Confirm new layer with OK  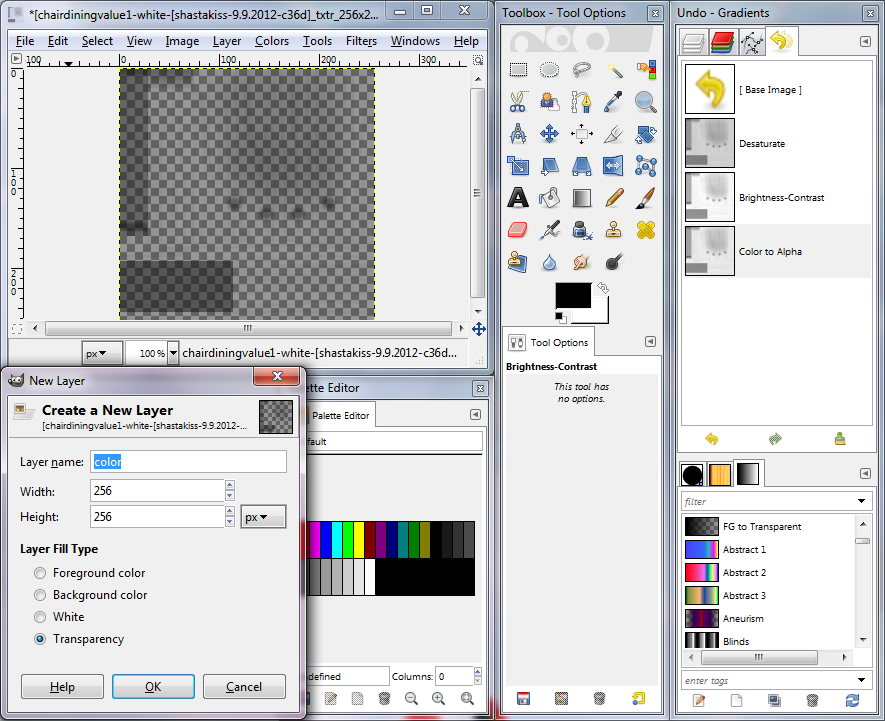coord(153,687)
